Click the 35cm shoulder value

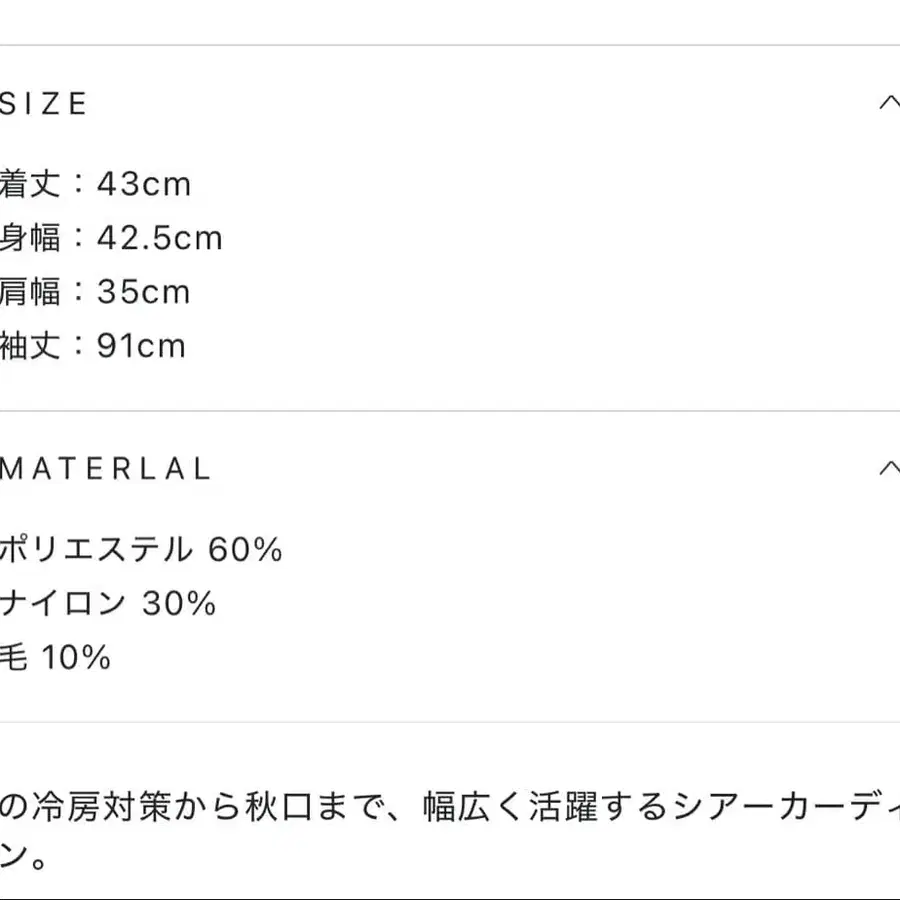pos(144,292)
